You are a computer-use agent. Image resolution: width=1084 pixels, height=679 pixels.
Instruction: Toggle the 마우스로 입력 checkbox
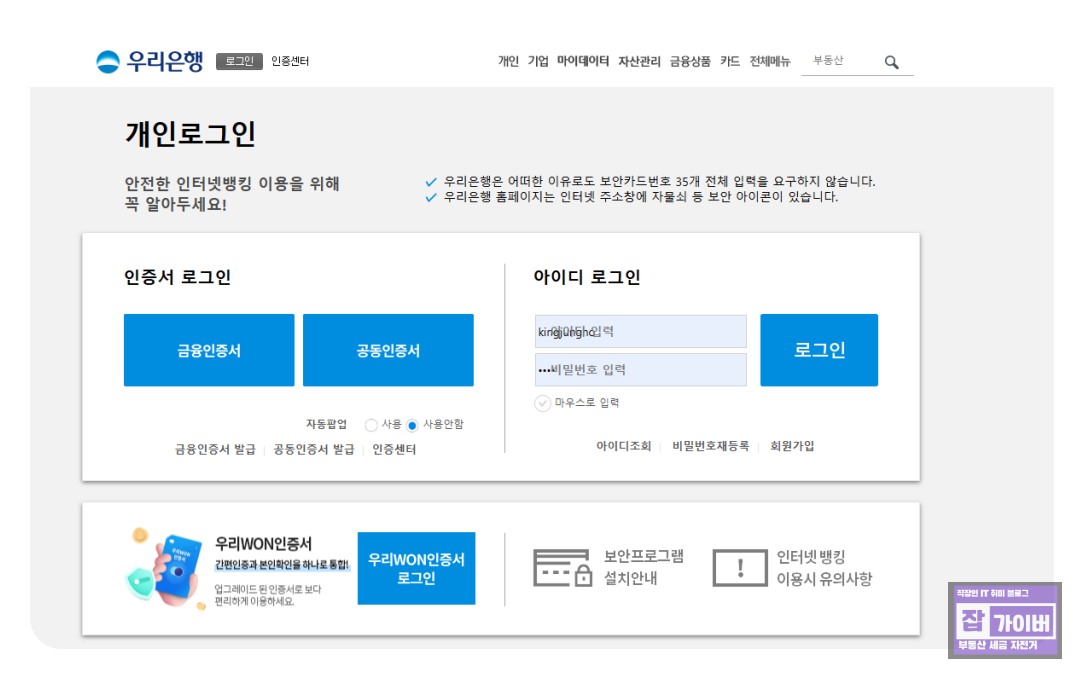(543, 403)
